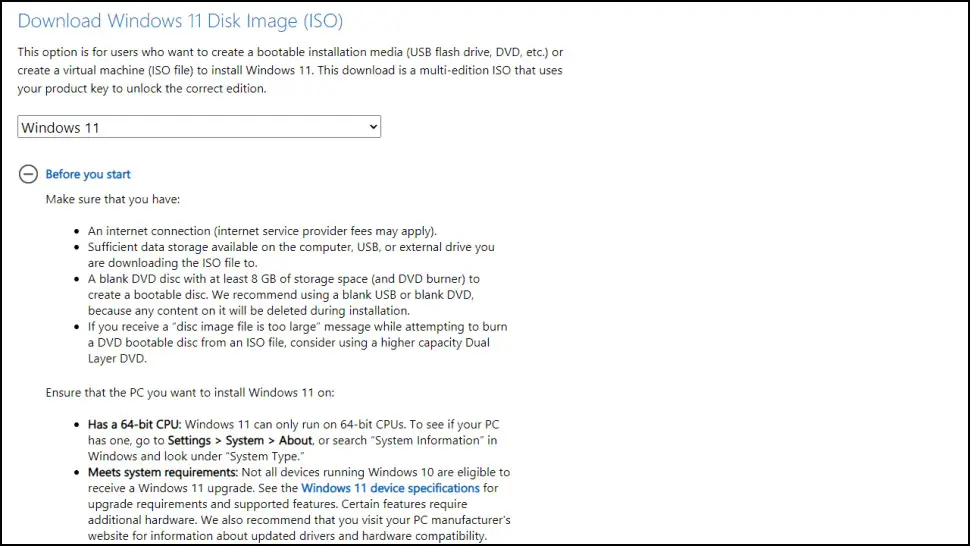Click the bold 'Meets system requirements' text

pos(162,472)
